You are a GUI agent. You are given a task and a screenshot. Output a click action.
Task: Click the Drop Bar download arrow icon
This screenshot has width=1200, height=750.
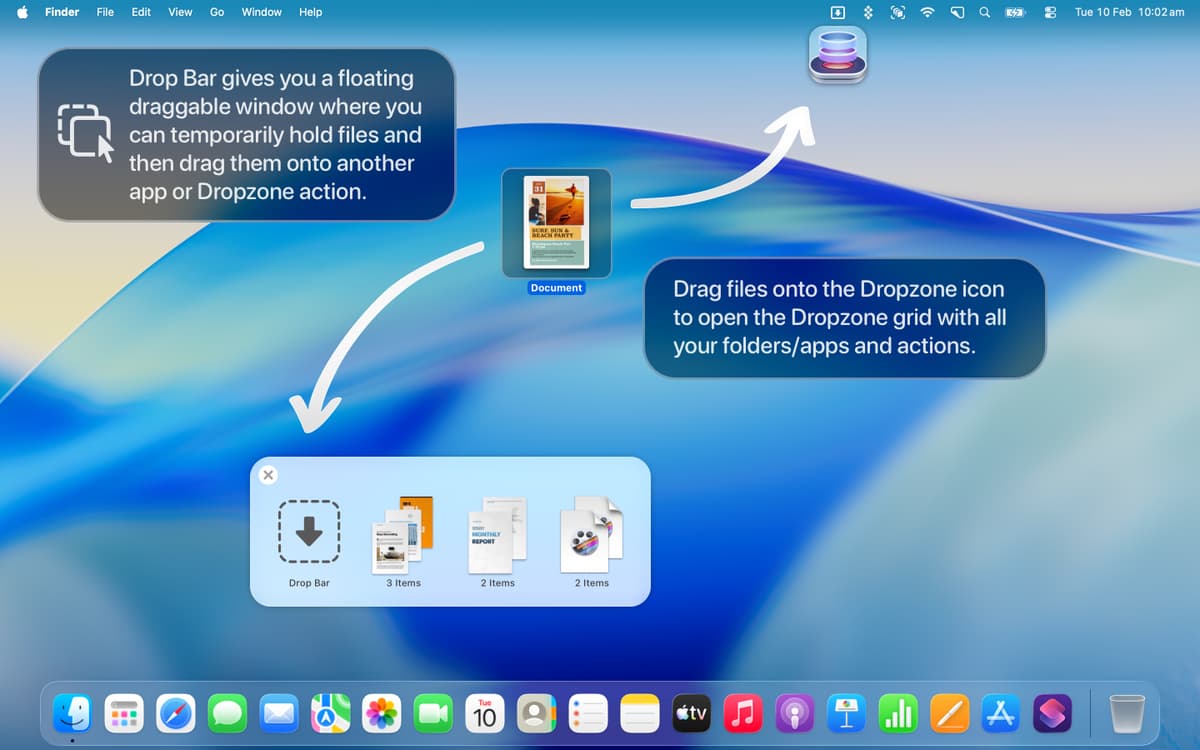tap(309, 533)
